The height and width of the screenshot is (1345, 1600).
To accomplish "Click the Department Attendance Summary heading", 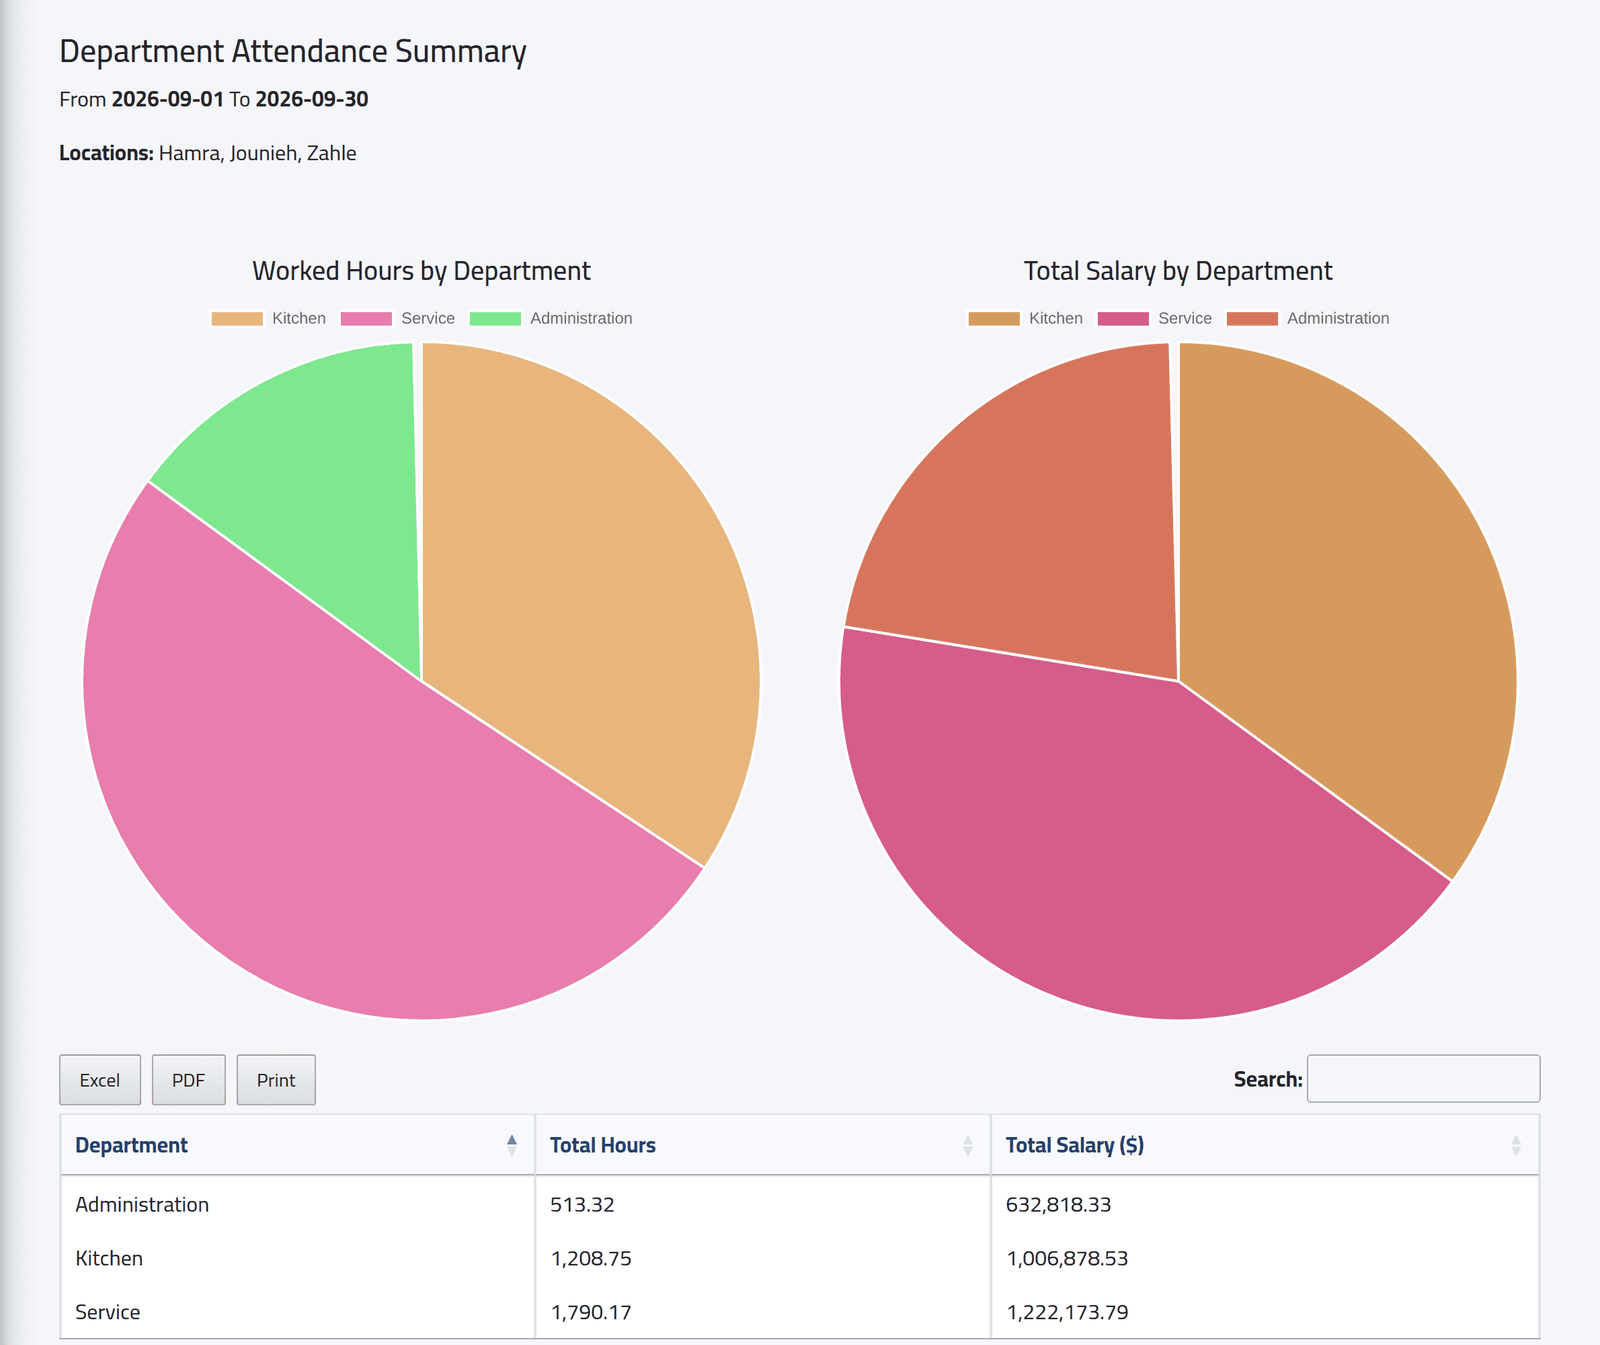I will click(x=293, y=51).
